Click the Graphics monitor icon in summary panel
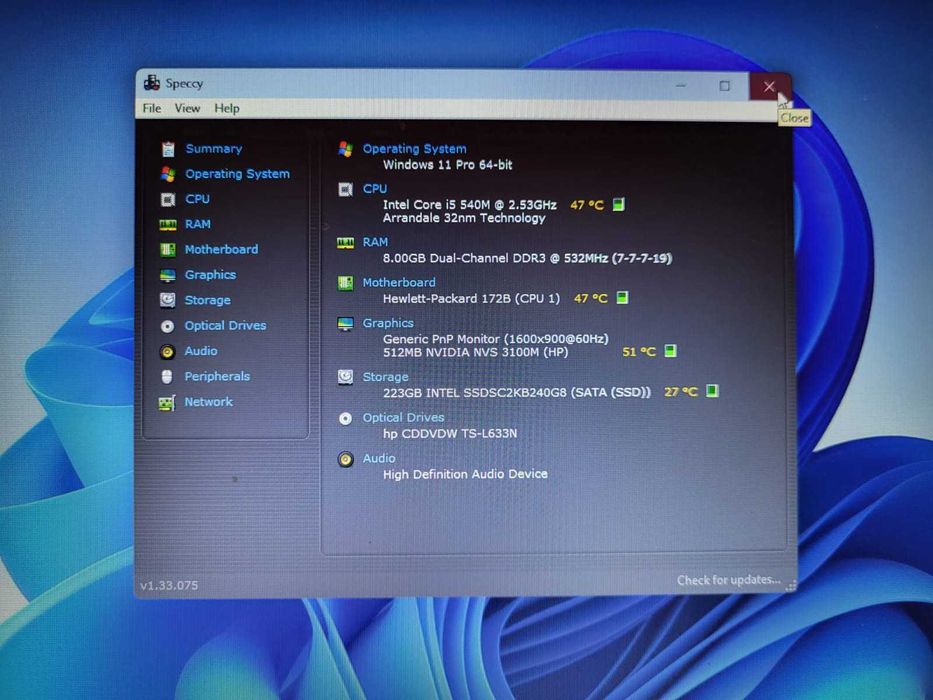Screen dimensions: 933x700 tap(346, 323)
